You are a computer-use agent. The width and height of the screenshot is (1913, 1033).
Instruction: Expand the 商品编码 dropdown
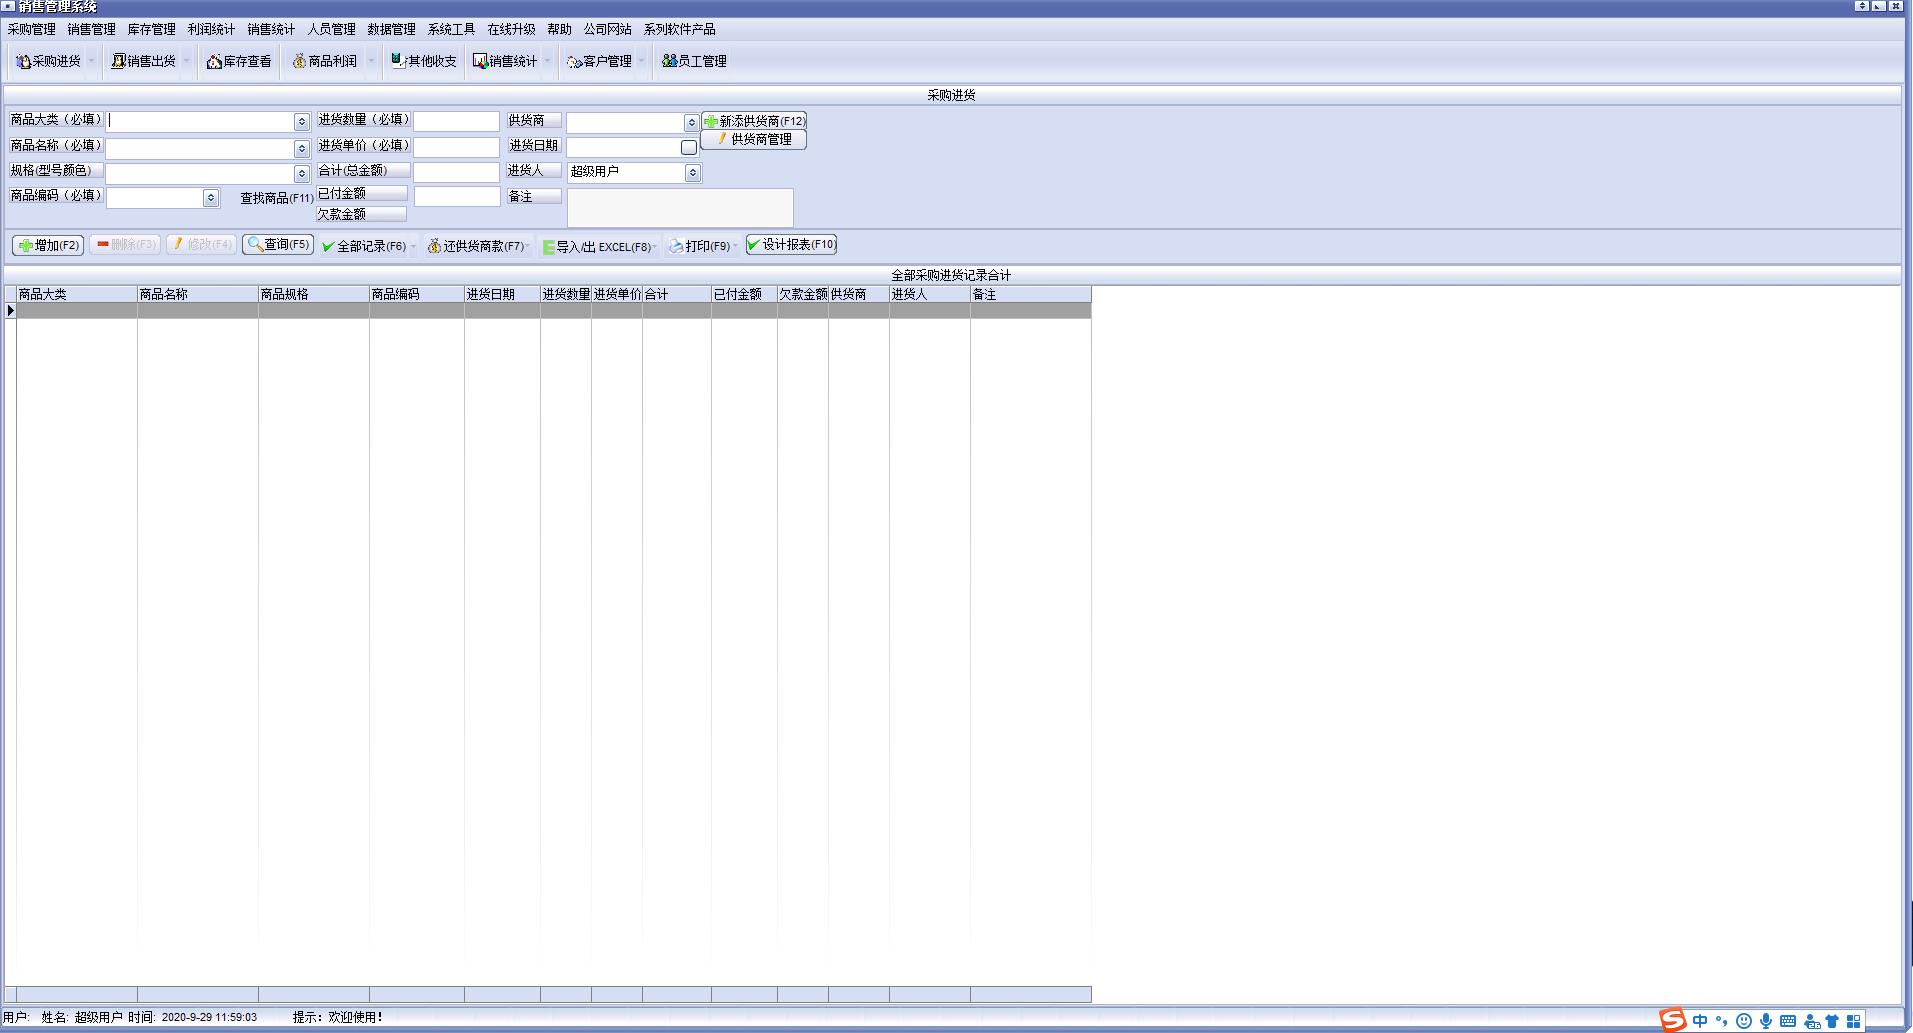click(x=210, y=198)
